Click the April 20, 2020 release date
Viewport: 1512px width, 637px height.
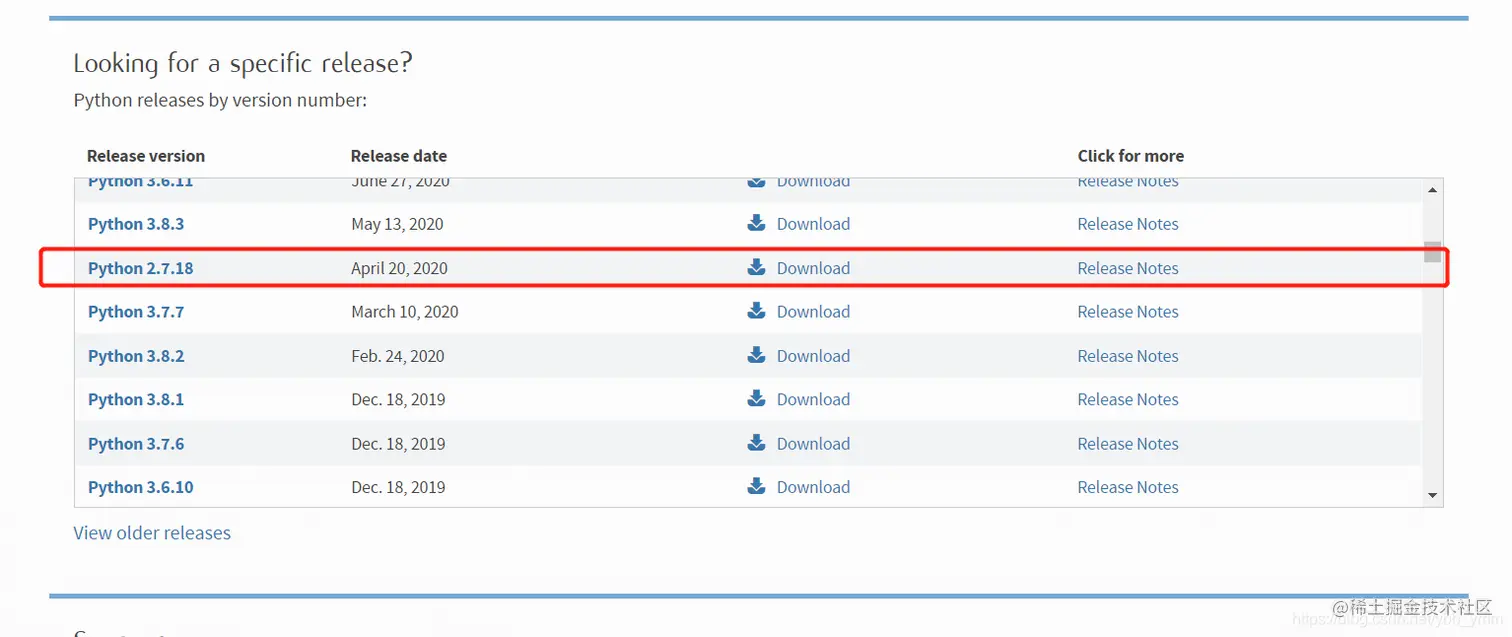coord(399,268)
